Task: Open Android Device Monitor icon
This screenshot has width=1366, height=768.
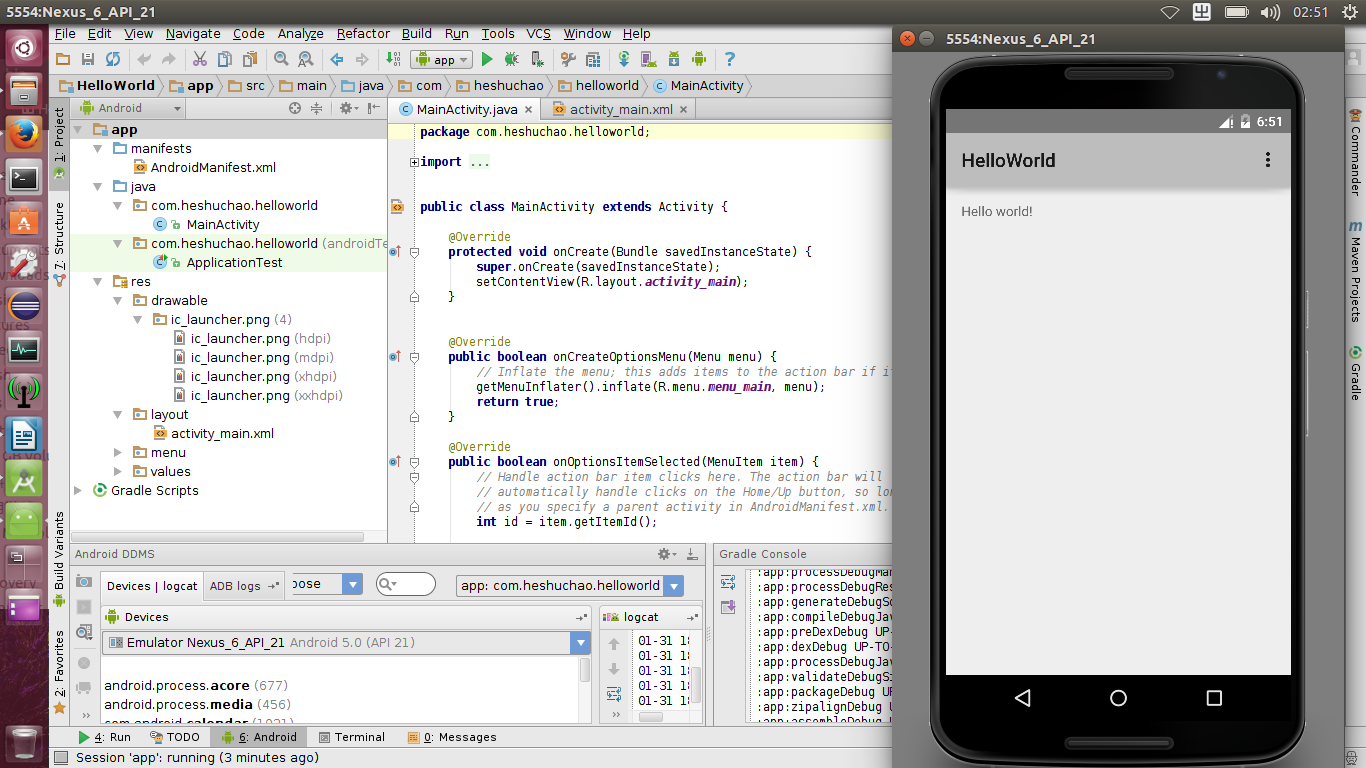Action: pos(698,60)
